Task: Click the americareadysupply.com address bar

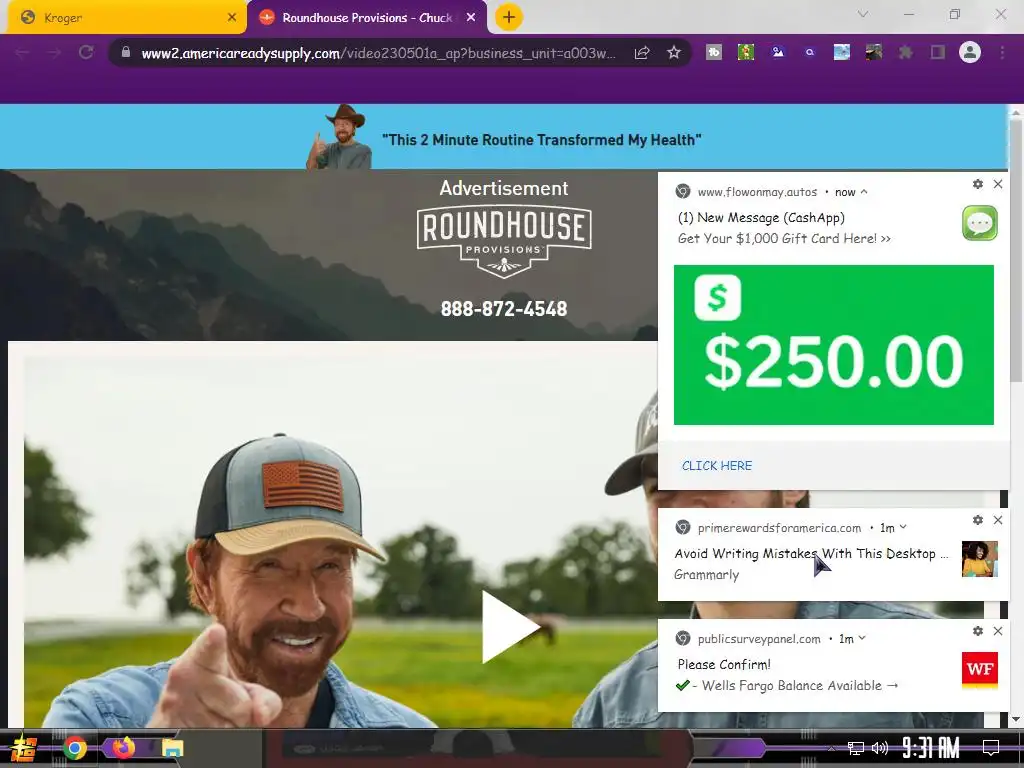Action: coord(379,53)
